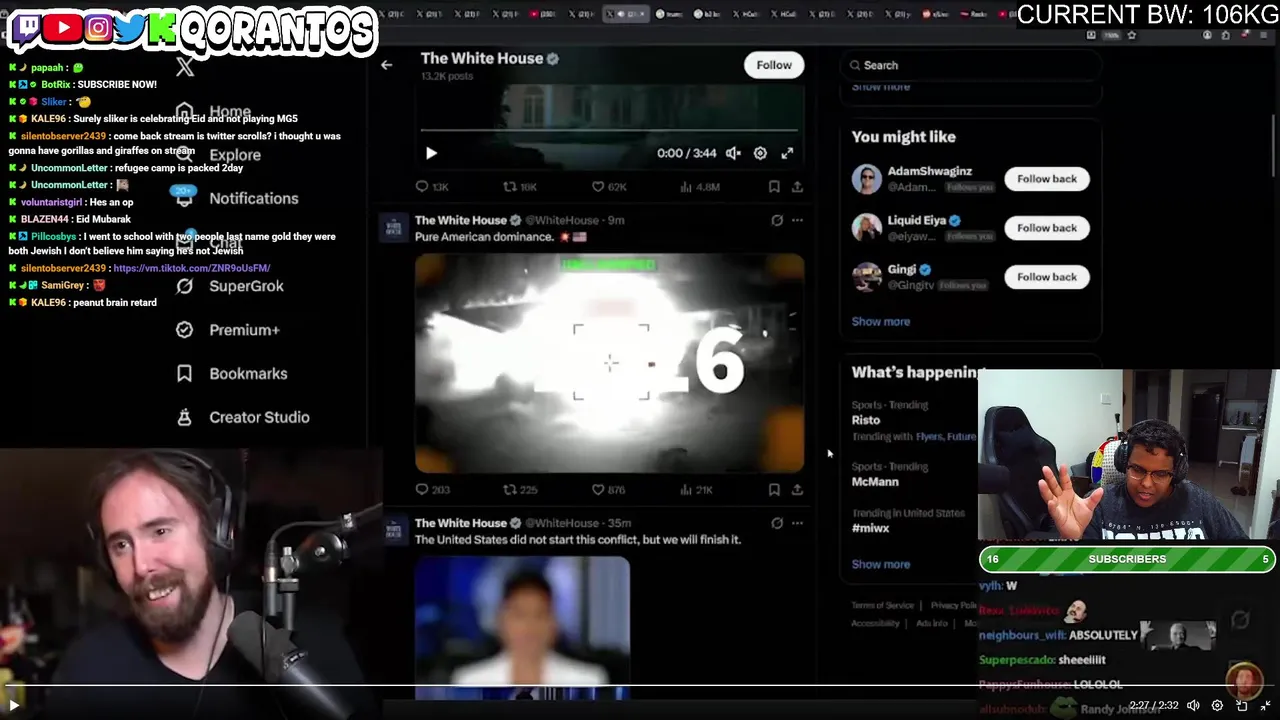
Task: Like the post with 62K likes
Action: pyautogui.click(x=609, y=187)
